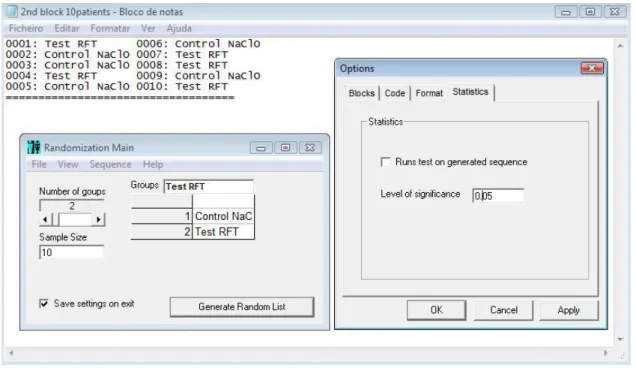Click entry 0009: Control NaClo in Notepad

tap(198, 76)
